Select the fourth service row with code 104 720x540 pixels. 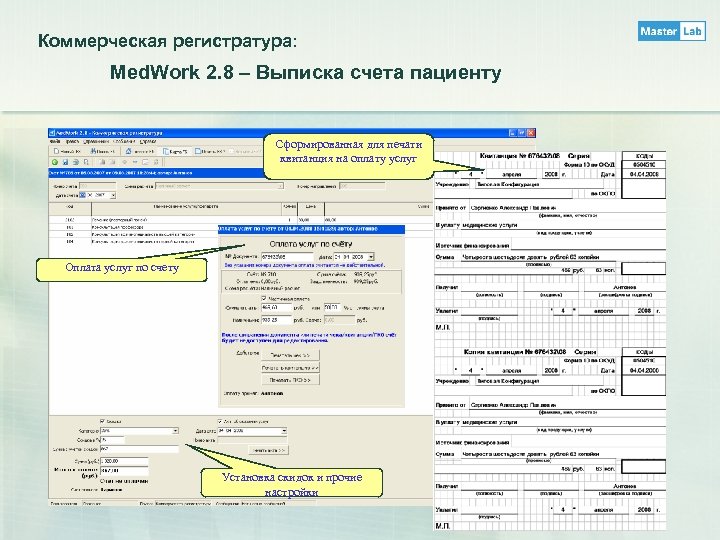coord(133,241)
